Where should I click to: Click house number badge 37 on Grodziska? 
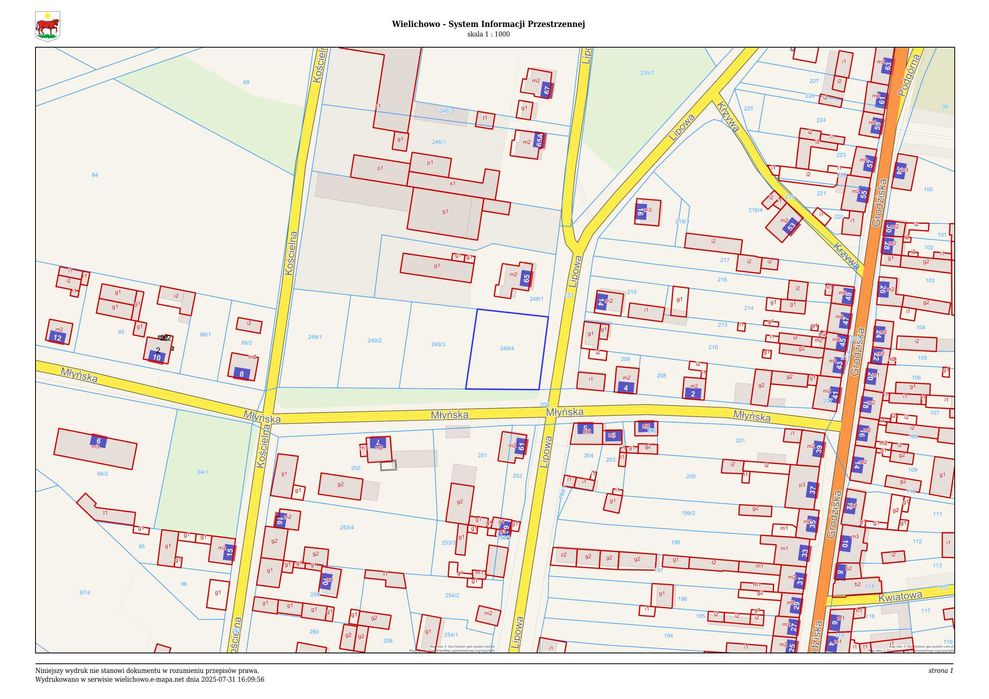[x=813, y=489]
